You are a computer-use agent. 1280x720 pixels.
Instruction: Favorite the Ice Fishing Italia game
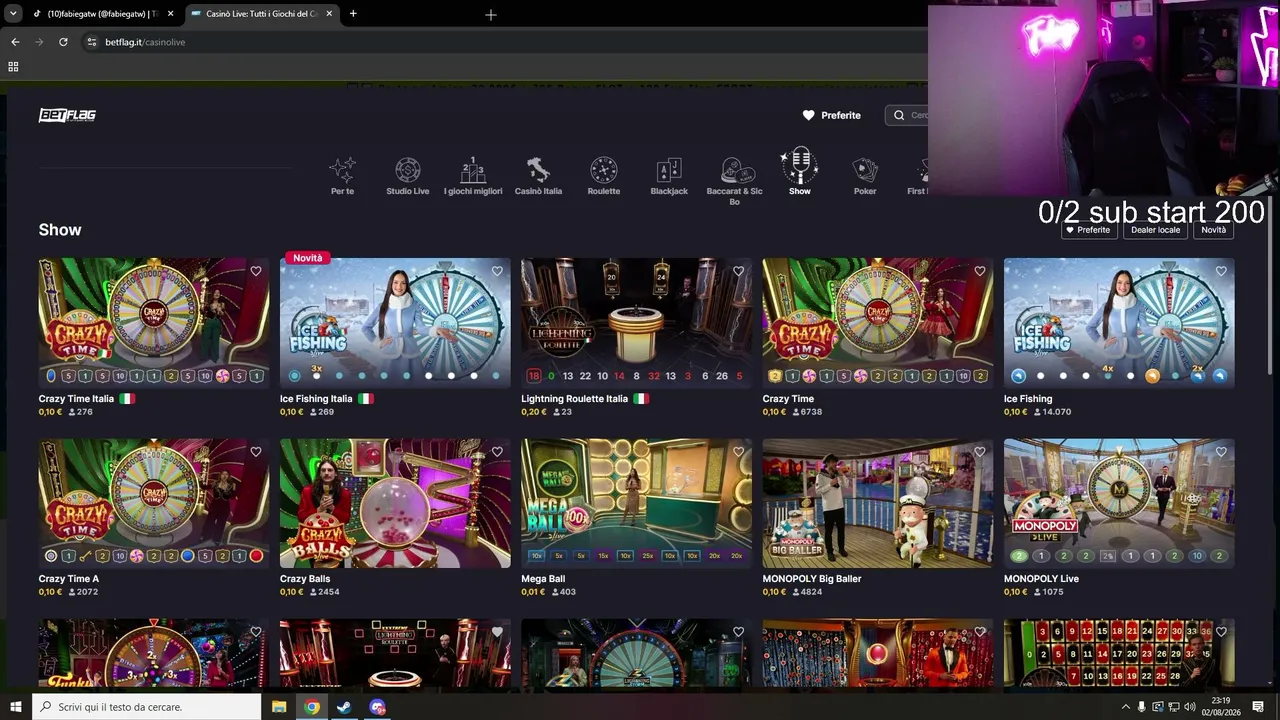click(x=497, y=271)
